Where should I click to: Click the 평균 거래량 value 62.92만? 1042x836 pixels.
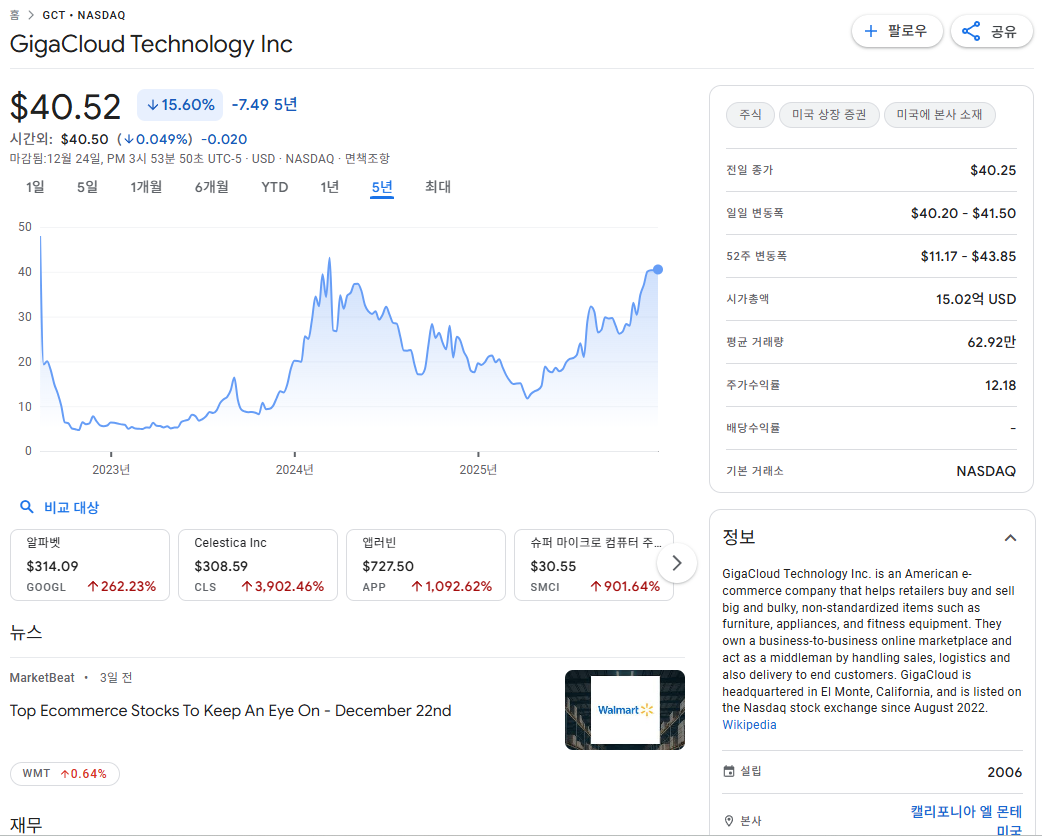point(991,342)
